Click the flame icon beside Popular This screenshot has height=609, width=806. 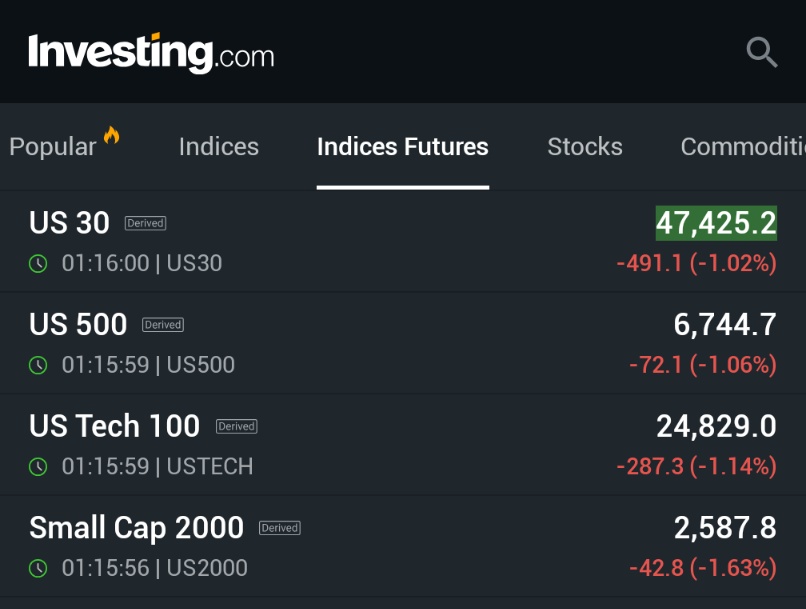click(x=111, y=135)
